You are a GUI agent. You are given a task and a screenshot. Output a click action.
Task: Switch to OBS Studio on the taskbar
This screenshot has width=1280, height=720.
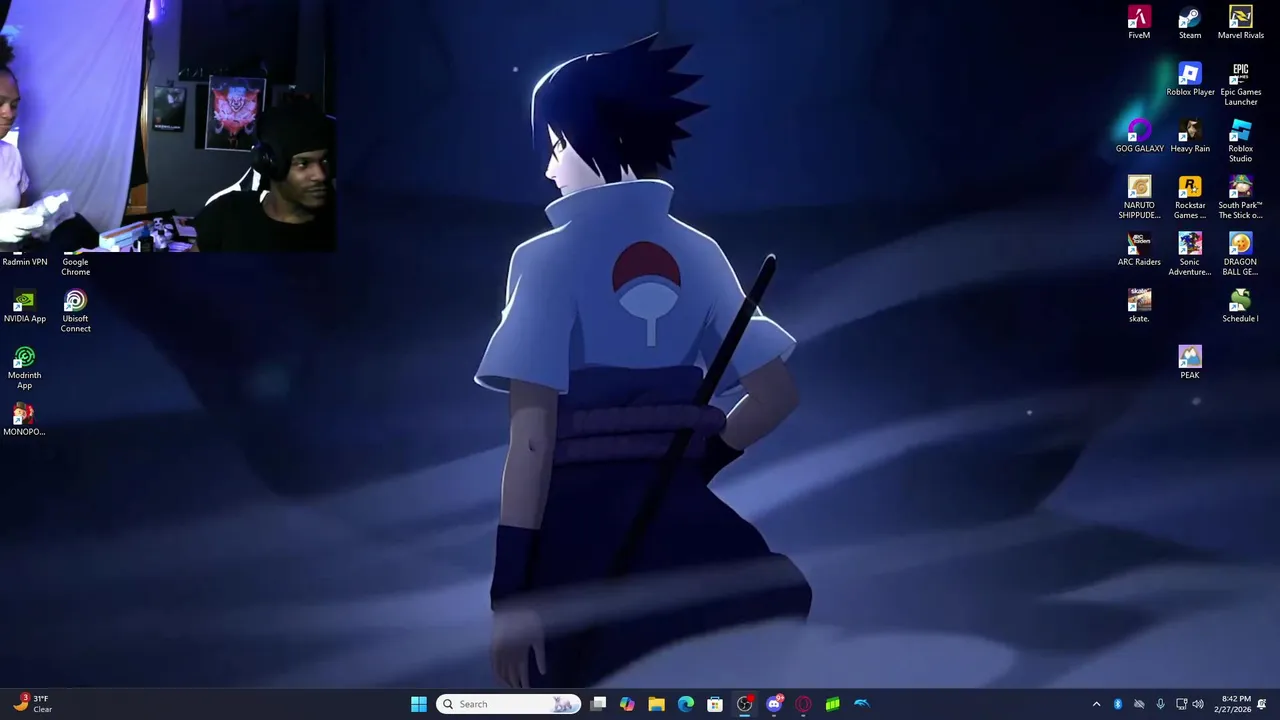[x=745, y=704]
